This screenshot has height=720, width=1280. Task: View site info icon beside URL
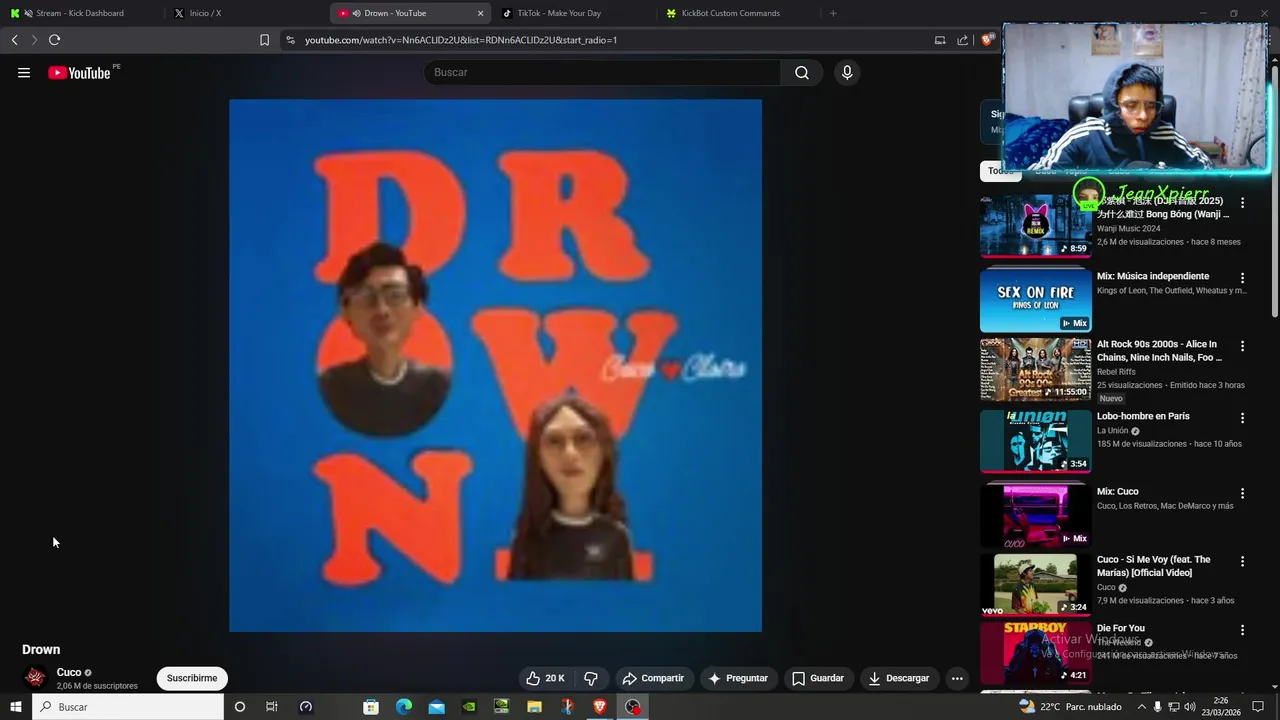pyautogui.click(x=290, y=40)
